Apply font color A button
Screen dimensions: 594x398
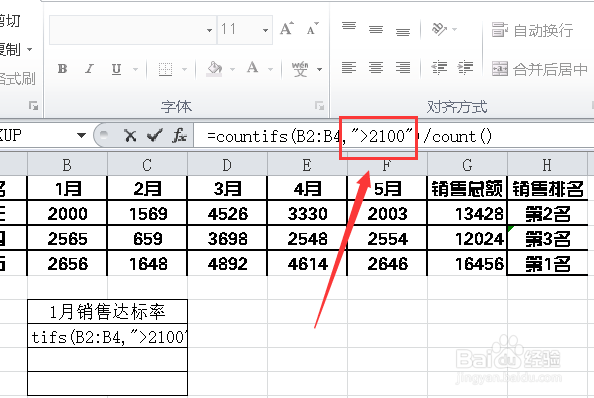252,69
